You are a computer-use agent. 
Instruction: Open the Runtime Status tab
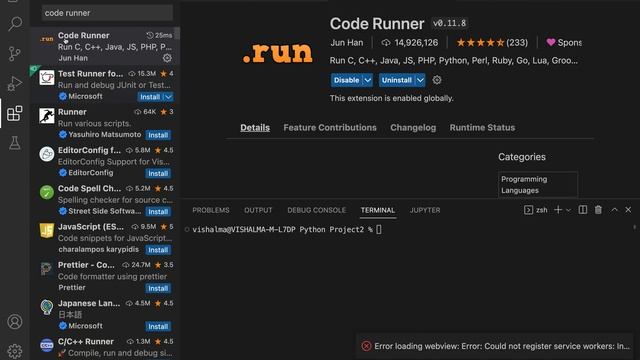click(x=482, y=128)
